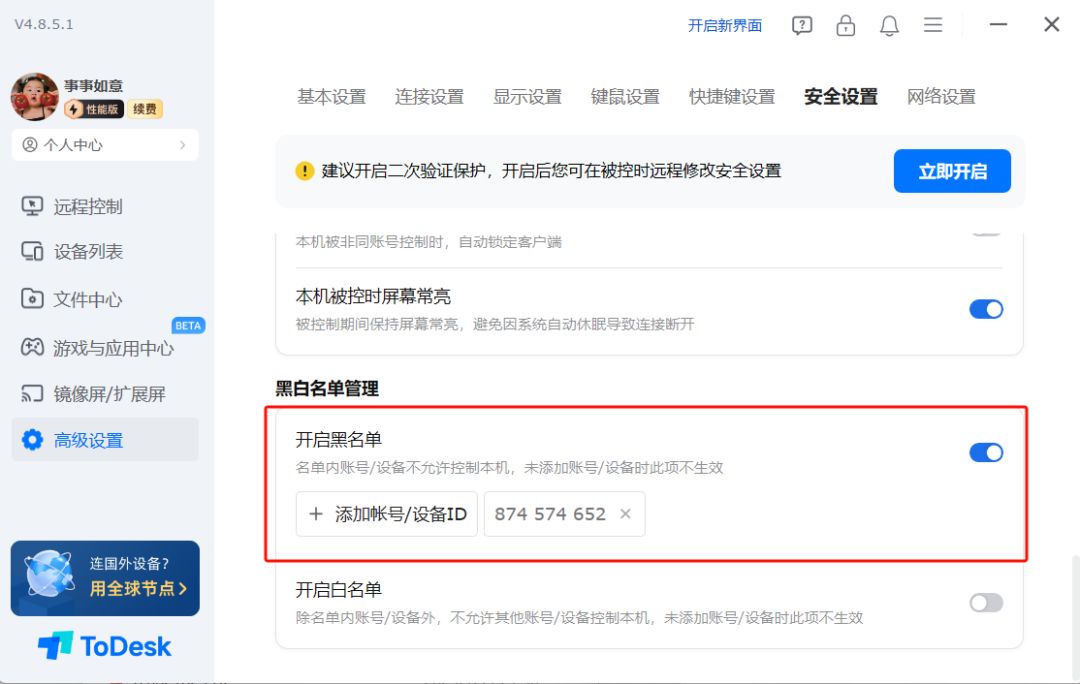The image size is (1080, 684).
Task: Switch to 键鼠设置 tab
Action: 625,96
